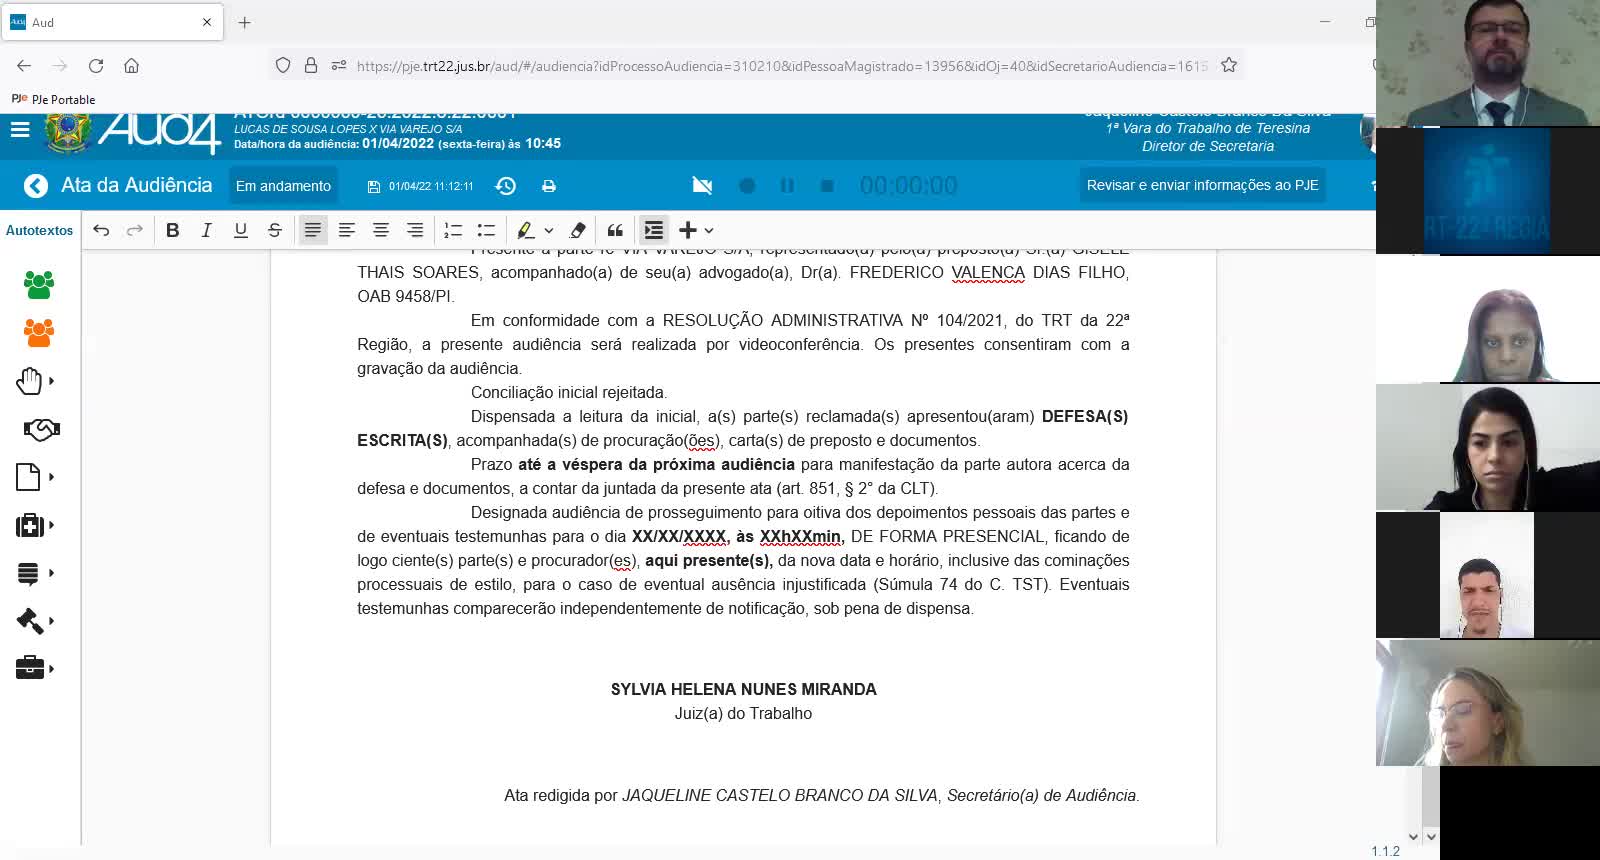The width and height of the screenshot is (1600, 860).
Task: Toggle bold formatting
Action: [x=172, y=230]
